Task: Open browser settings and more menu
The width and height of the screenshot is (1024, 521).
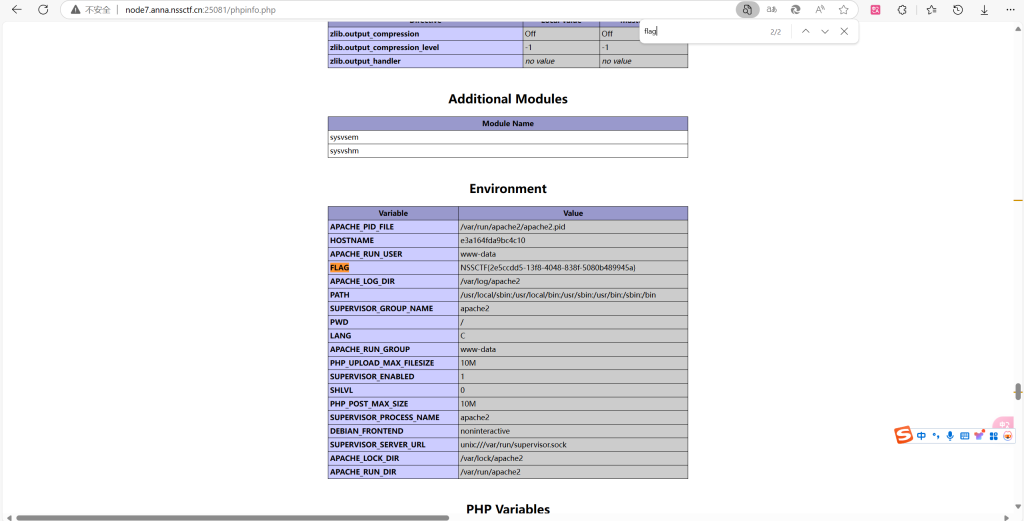Action: coord(1010,9)
